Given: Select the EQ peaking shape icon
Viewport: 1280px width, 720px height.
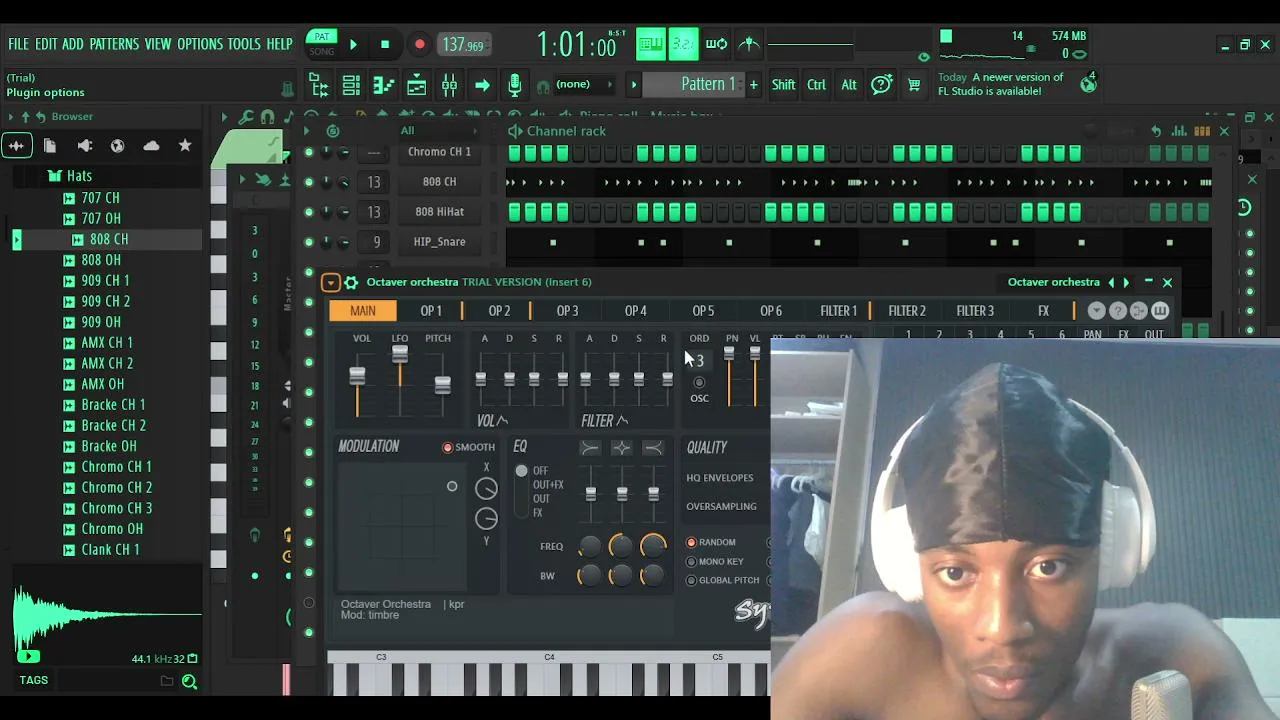Looking at the screenshot, I should coord(621,448).
